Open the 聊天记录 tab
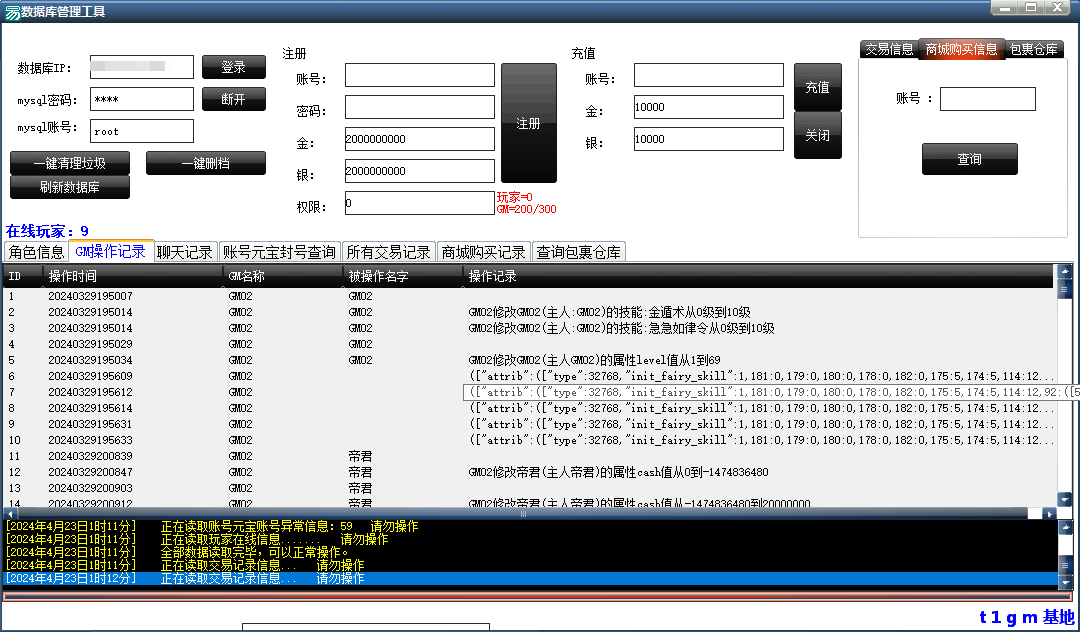 click(x=184, y=252)
